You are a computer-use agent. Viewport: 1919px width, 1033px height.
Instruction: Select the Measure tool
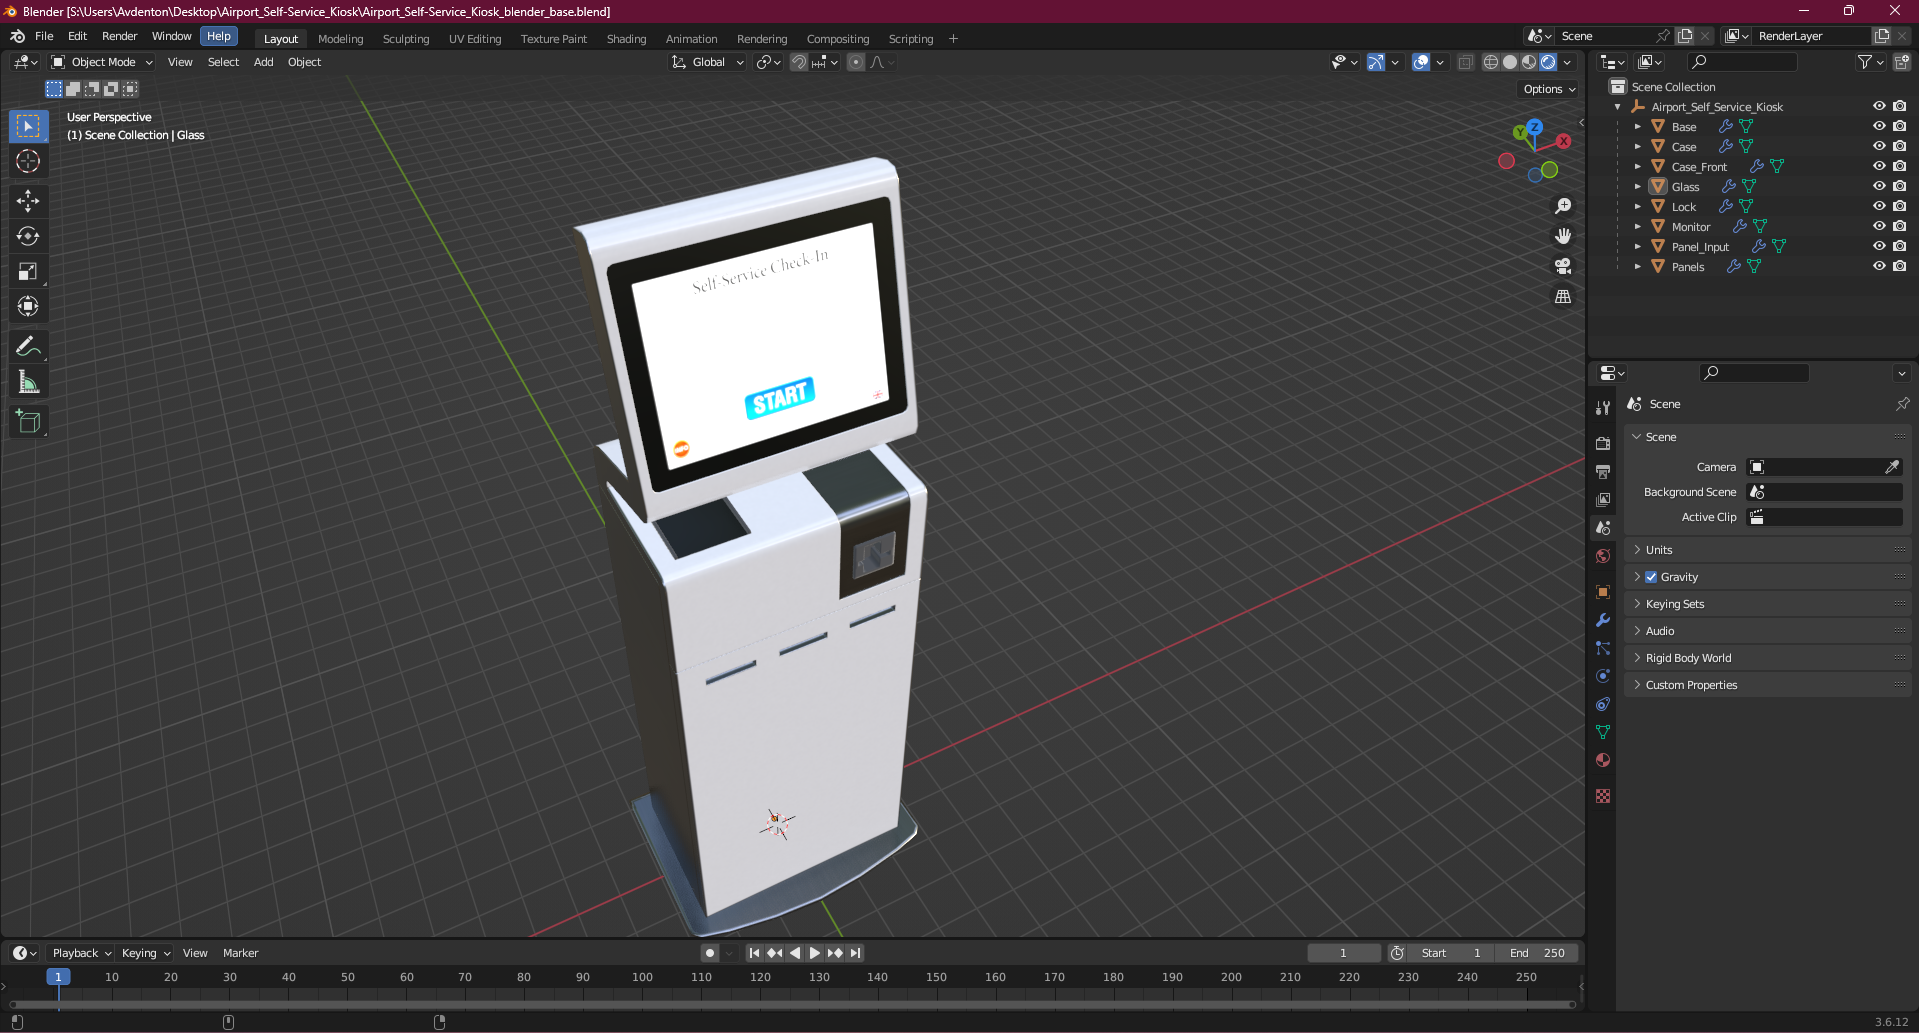tap(28, 382)
